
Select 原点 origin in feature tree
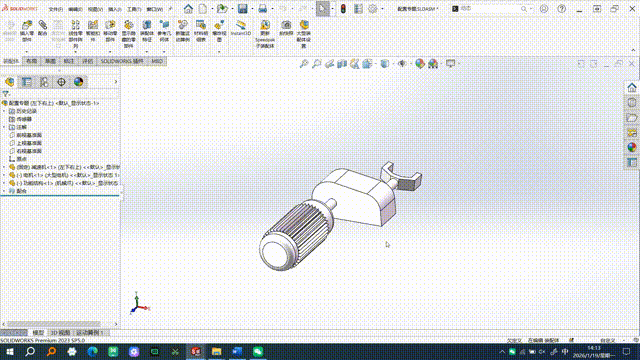22,159
